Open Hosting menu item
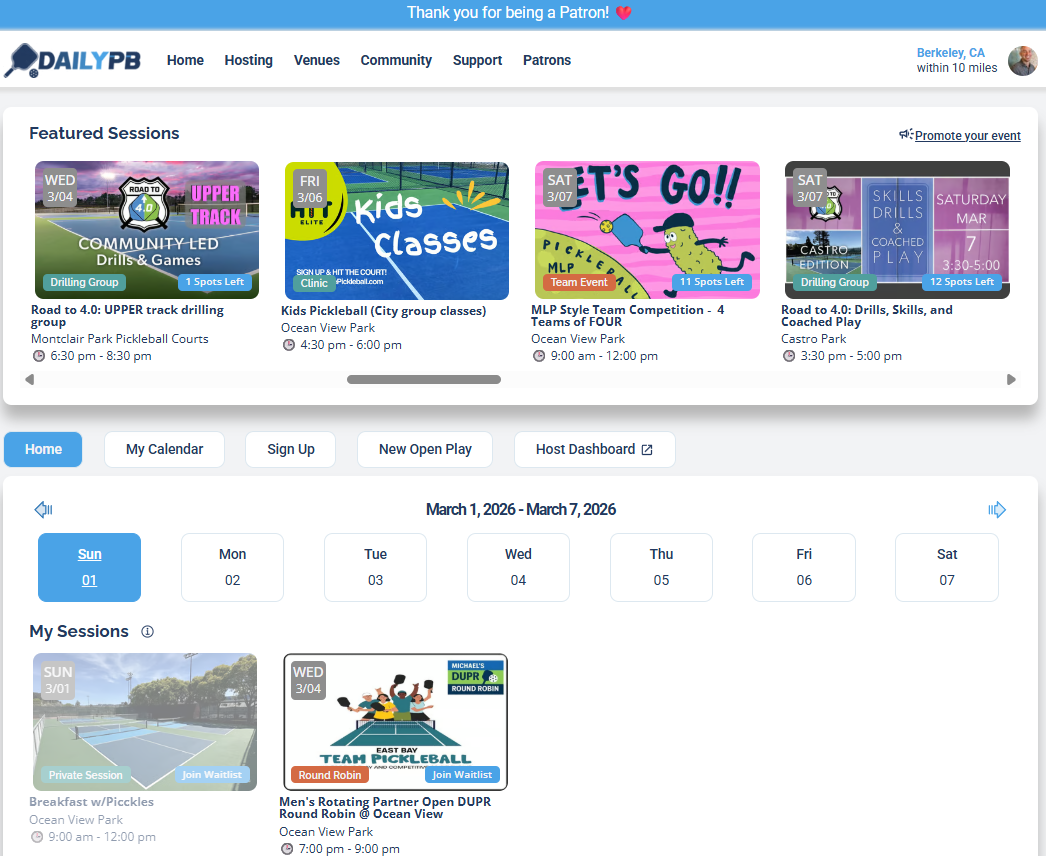 point(249,60)
